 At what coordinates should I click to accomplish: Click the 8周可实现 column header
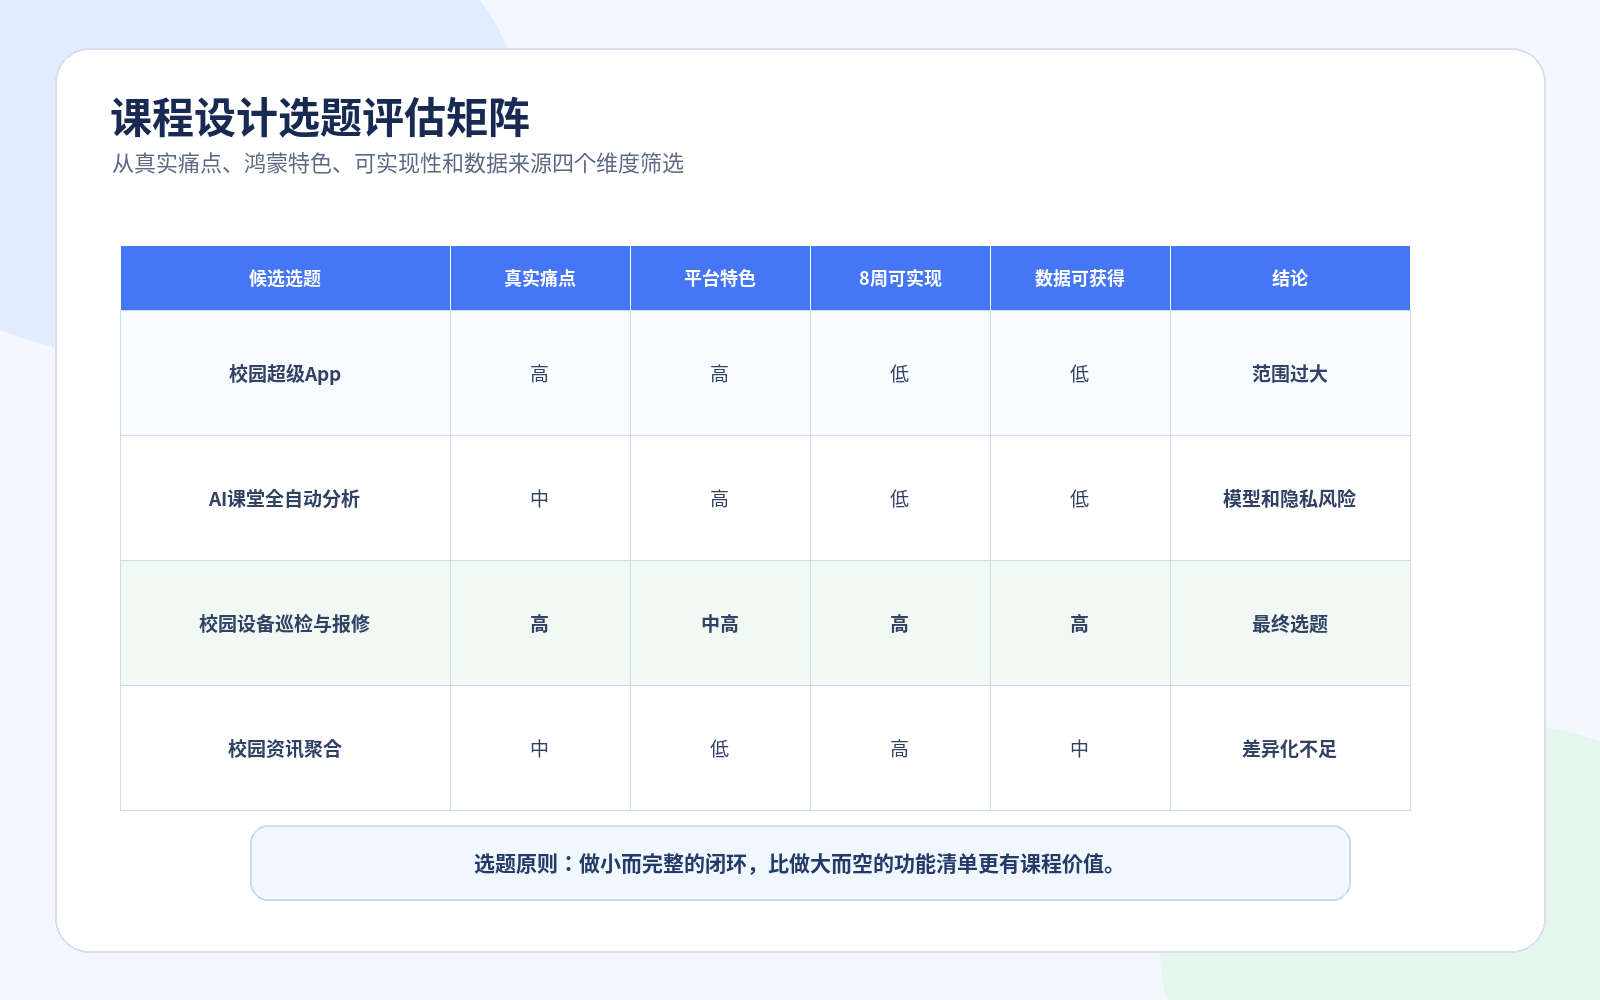[x=900, y=278]
